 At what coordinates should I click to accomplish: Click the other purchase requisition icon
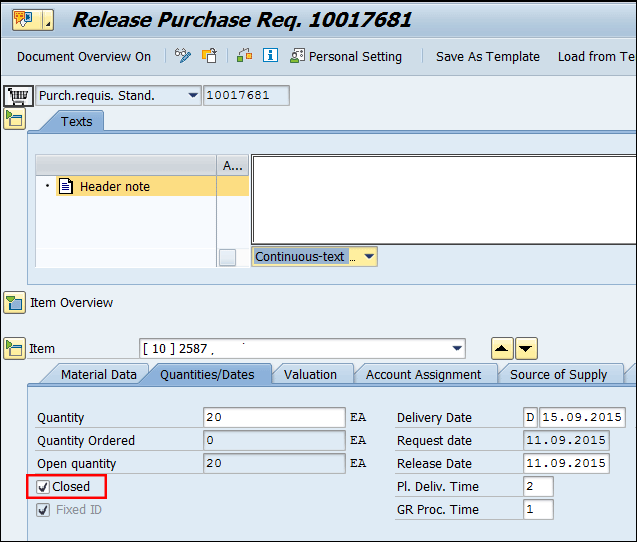point(209,56)
